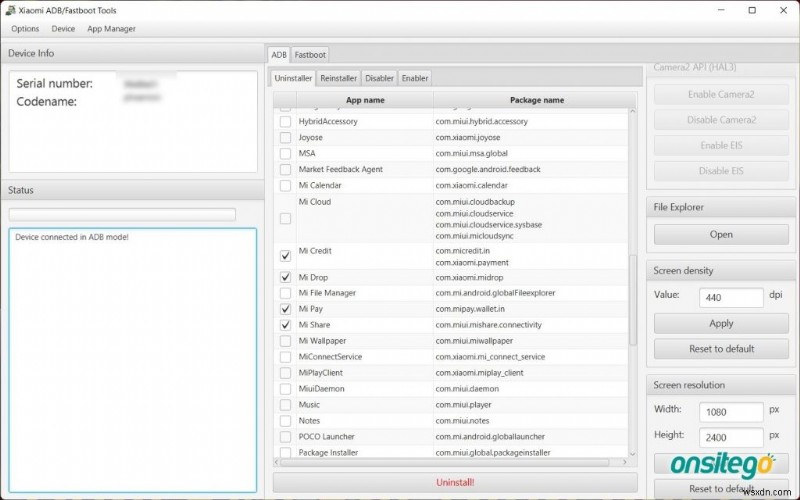Click the Device connected in ADB mode text
The height and width of the screenshot is (500, 800).
click(x=71, y=237)
